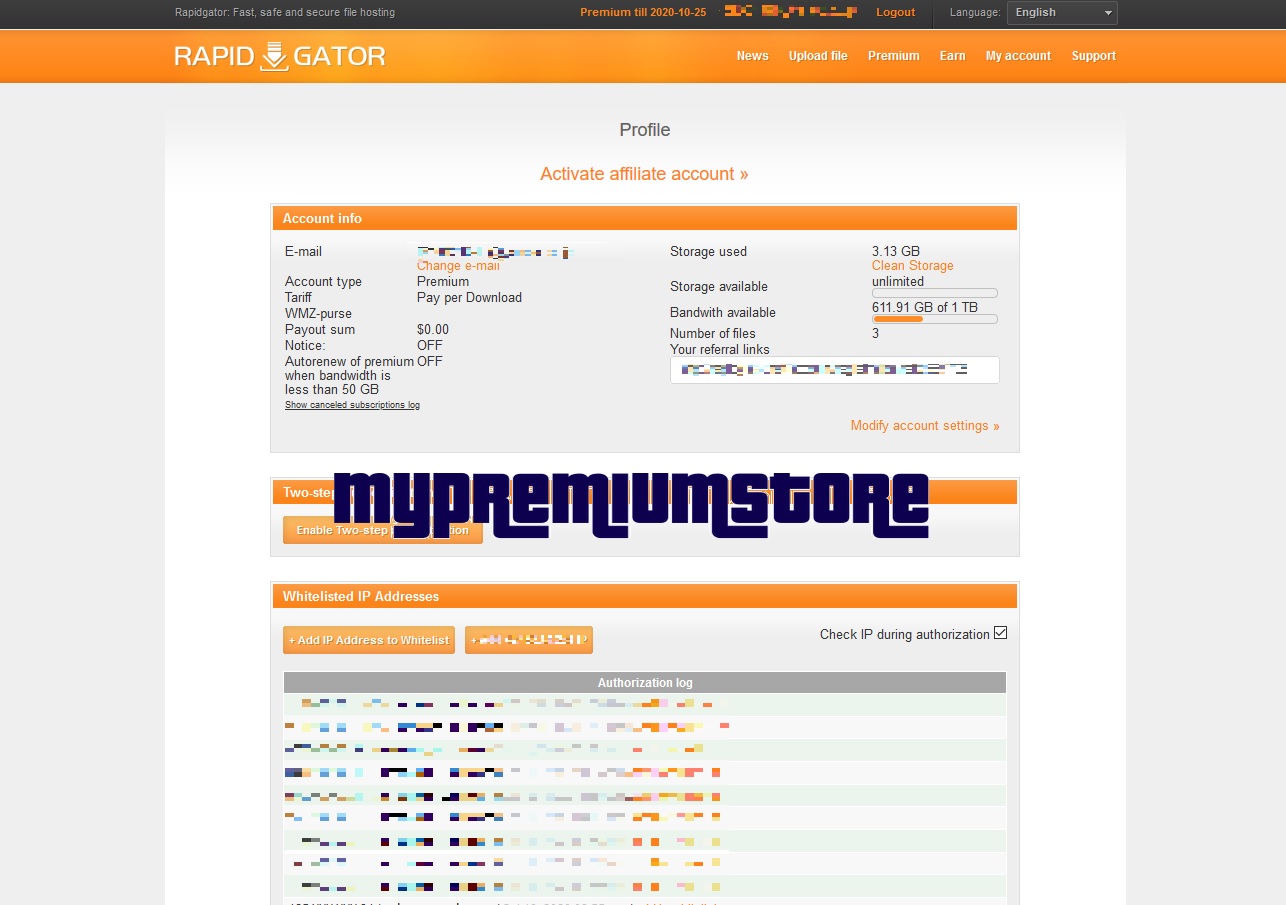This screenshot has height=905, width=1286.
Task: Click the Storage available progress bar
Action: pos(934,293)
